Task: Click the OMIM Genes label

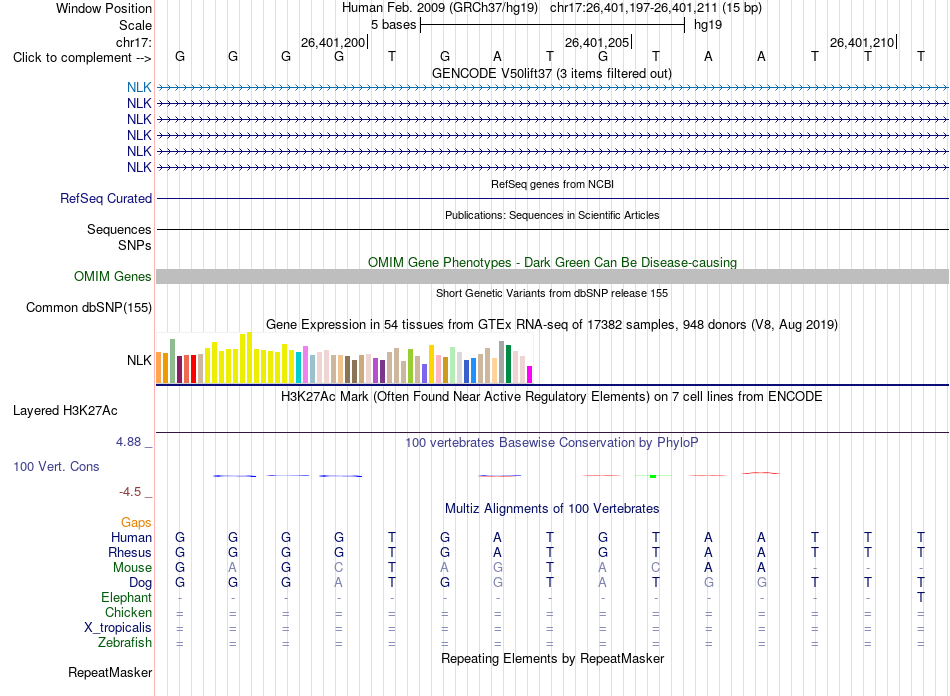Action: pos(112,276)
